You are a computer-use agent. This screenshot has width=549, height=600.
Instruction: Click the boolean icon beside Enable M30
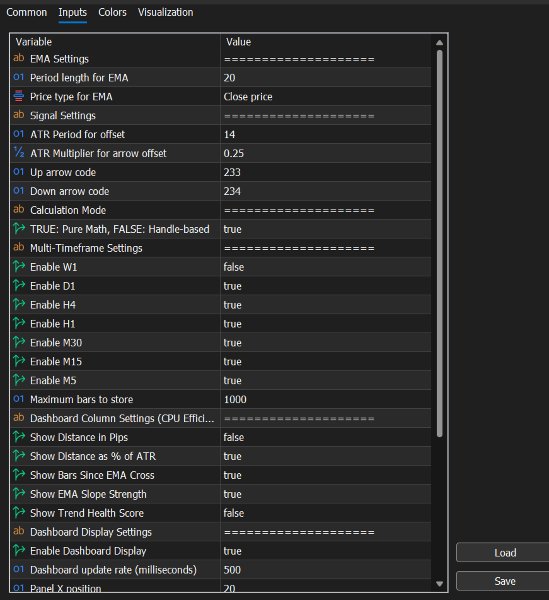click(18, 342)
